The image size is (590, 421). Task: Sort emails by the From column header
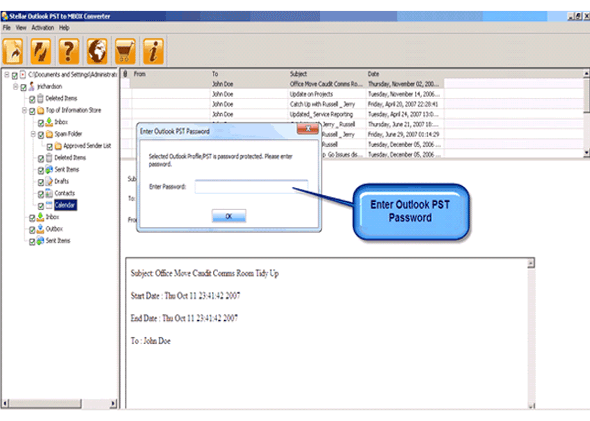point(171,74)
